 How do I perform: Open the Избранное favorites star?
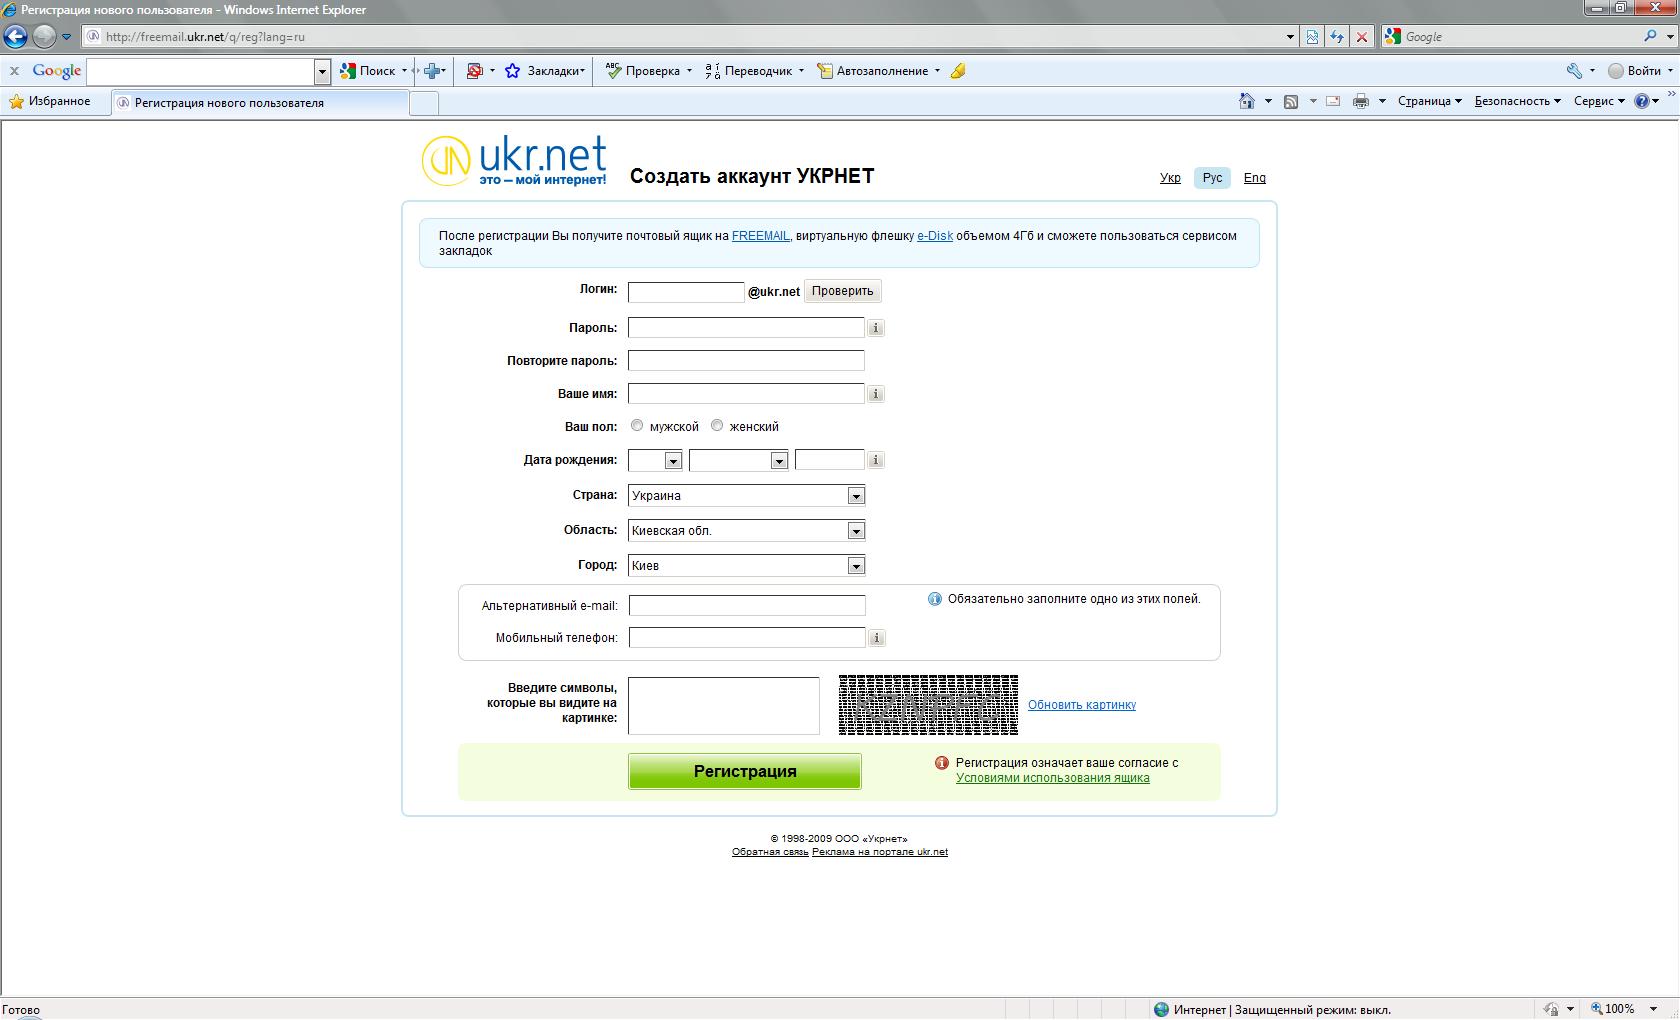[49, 101]
